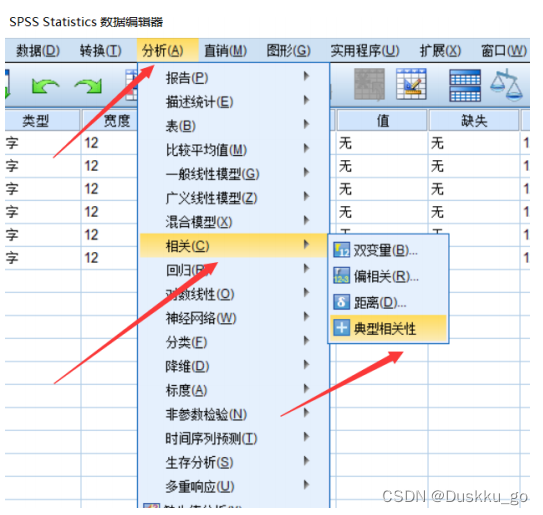Click the 偏相关(R) partial correlation icon

point(341,276)
